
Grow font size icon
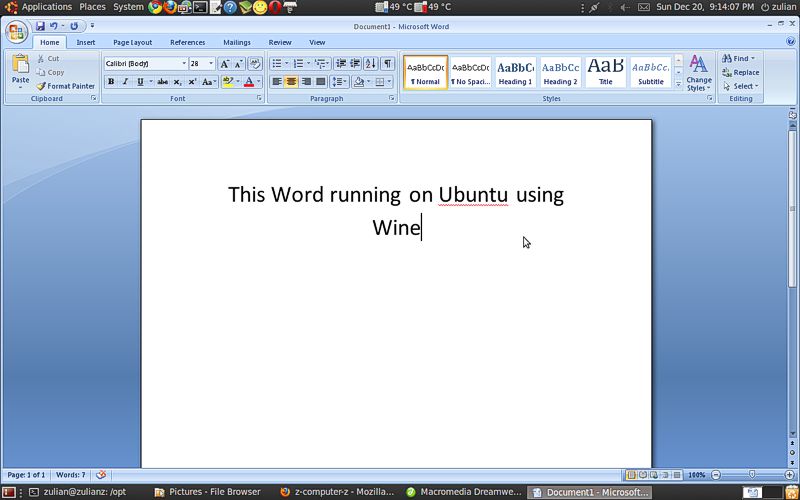pyautogui.click(x=224, y=64)
